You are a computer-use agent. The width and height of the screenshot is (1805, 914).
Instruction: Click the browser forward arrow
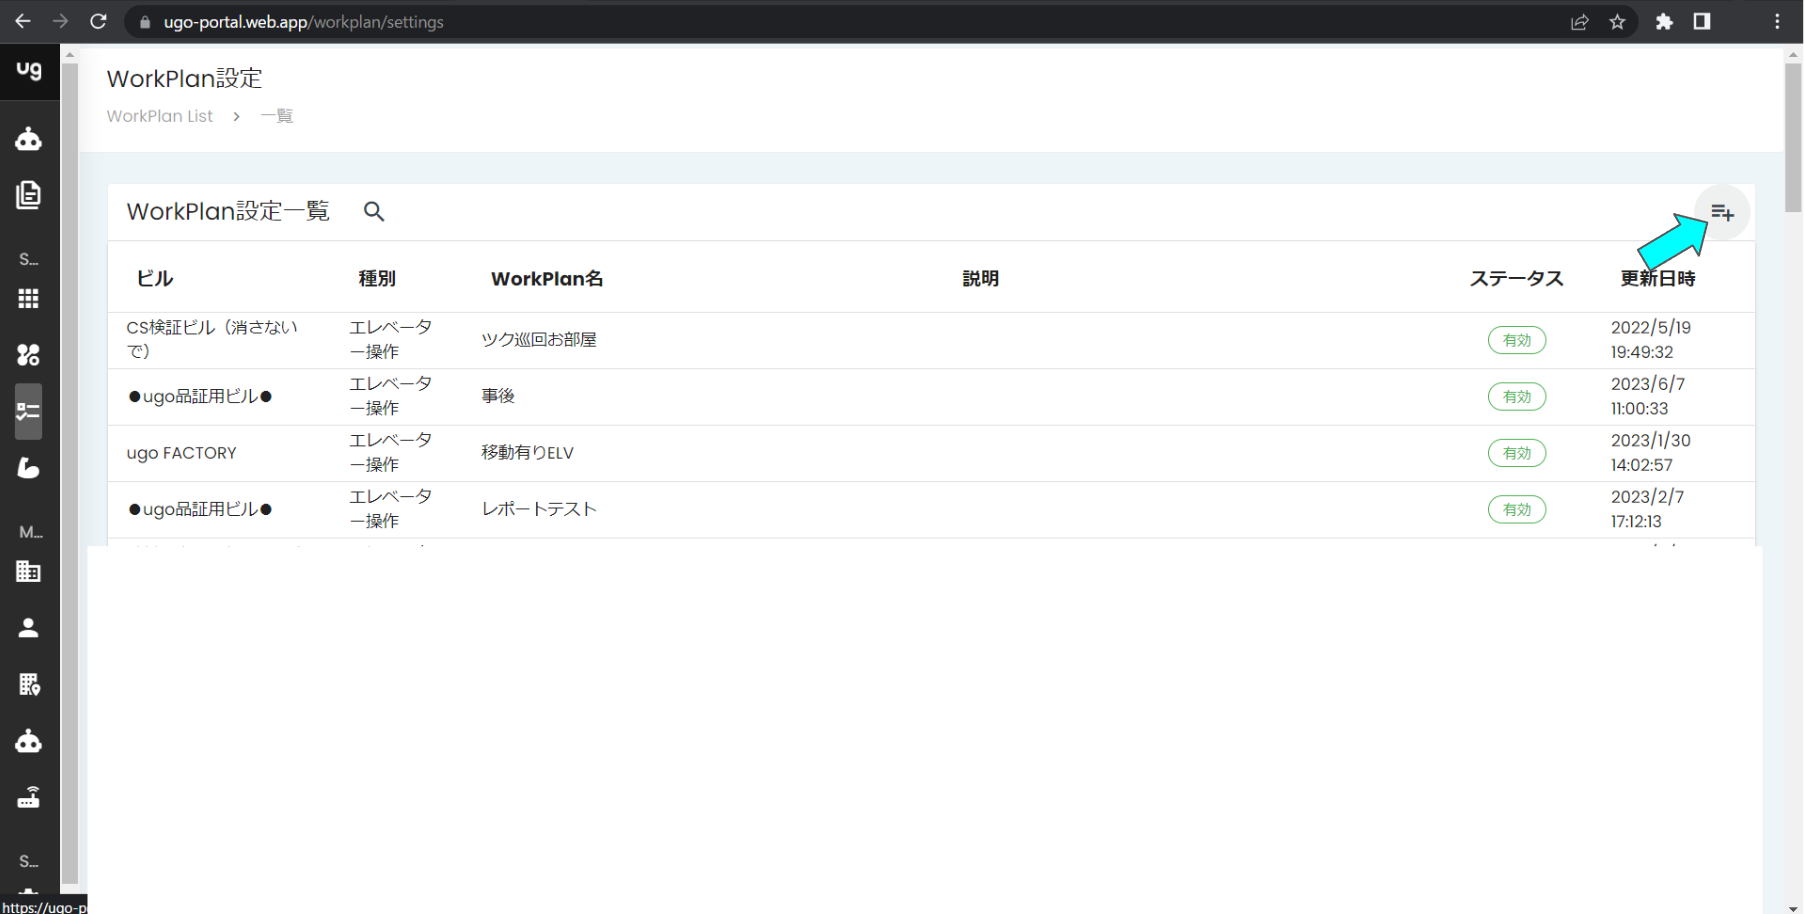click(60, 21)
